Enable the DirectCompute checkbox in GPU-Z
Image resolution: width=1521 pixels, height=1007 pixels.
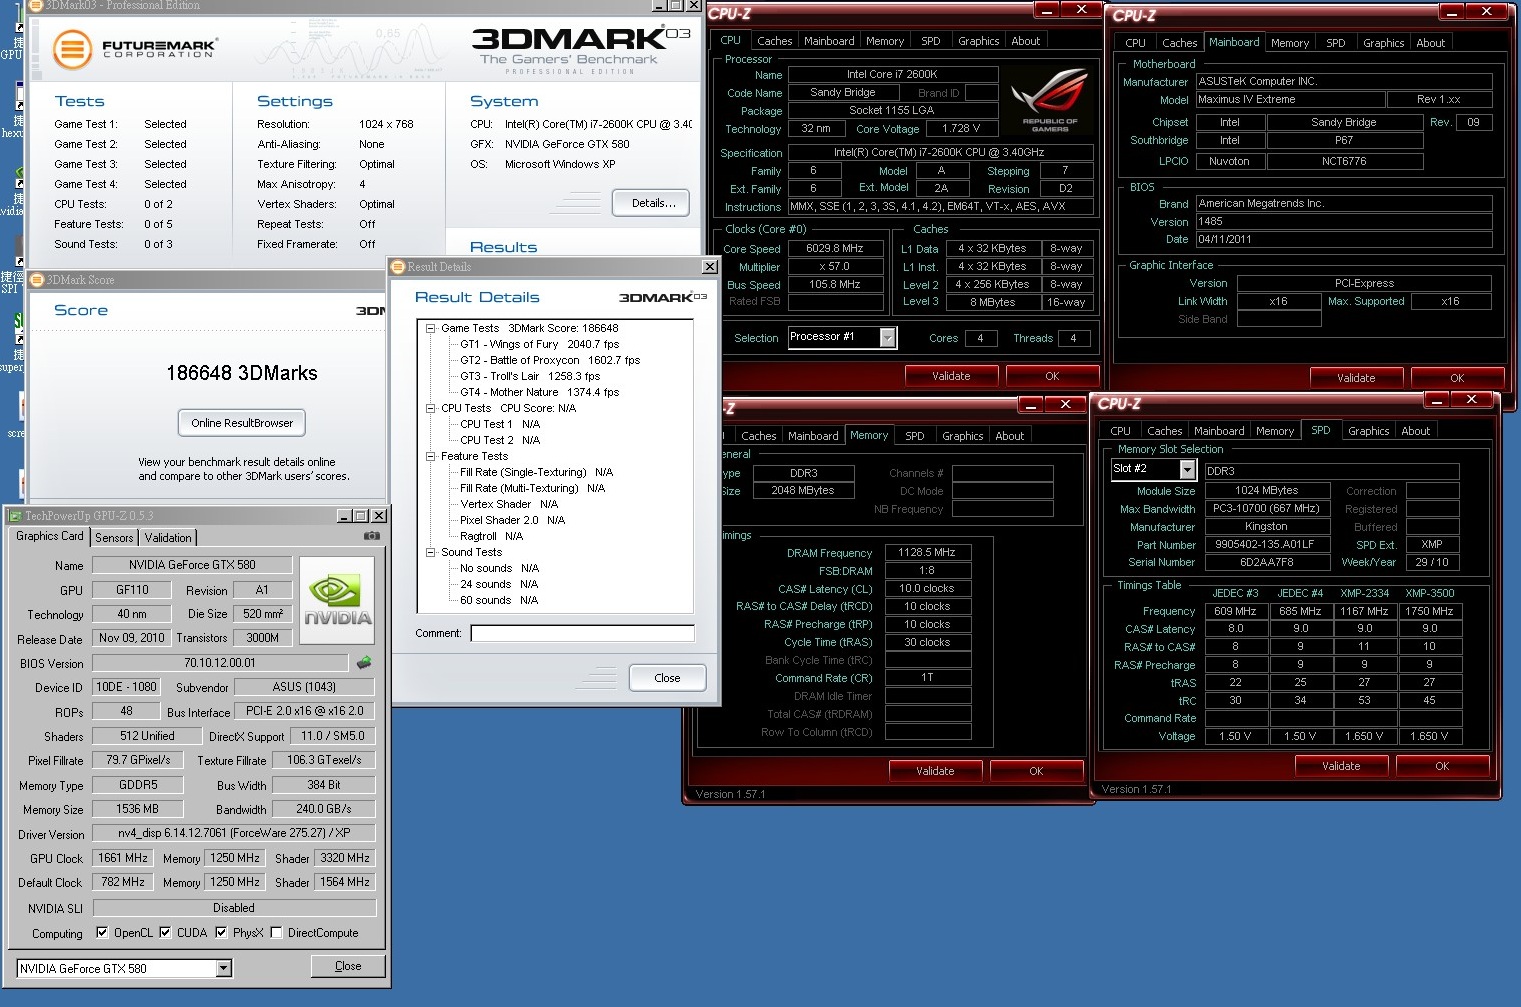pos(276,933)
